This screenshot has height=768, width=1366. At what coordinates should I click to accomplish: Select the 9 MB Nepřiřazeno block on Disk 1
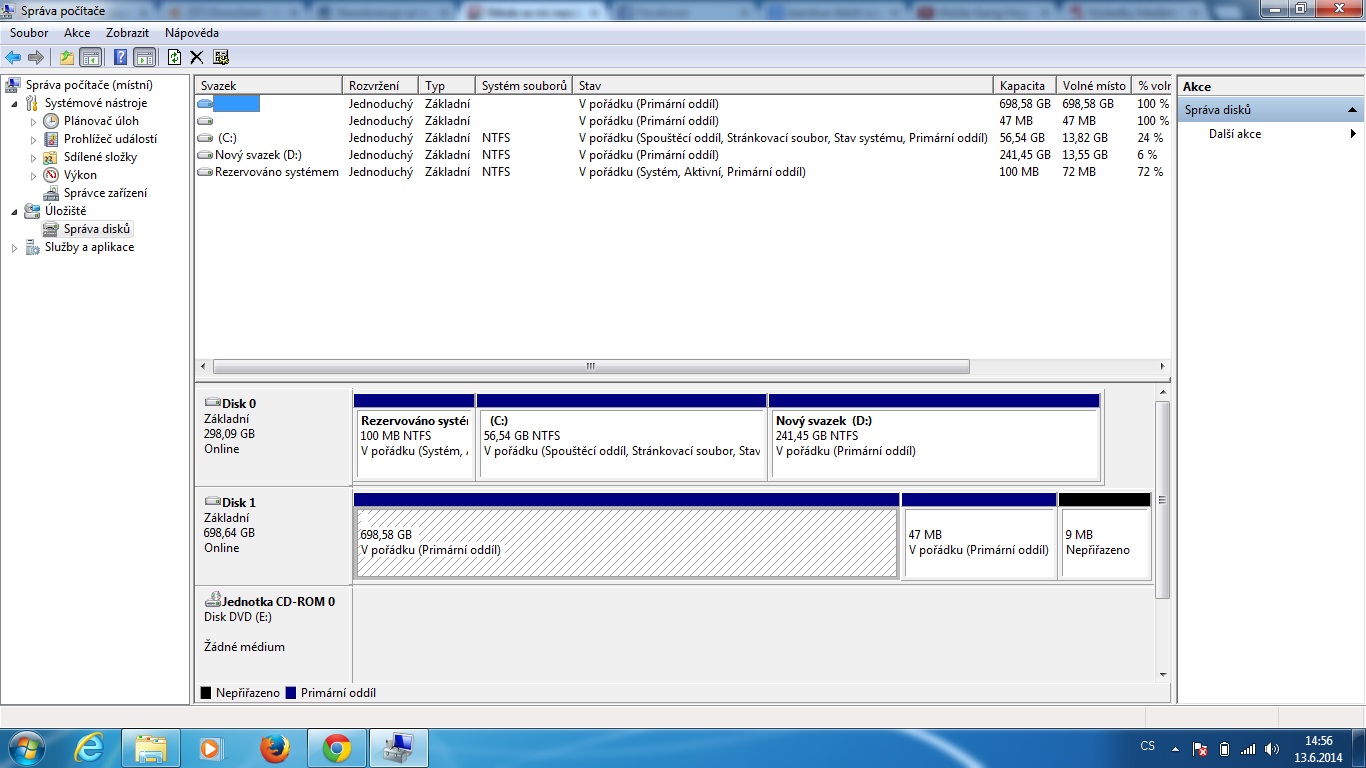[x=1104, y=536]
